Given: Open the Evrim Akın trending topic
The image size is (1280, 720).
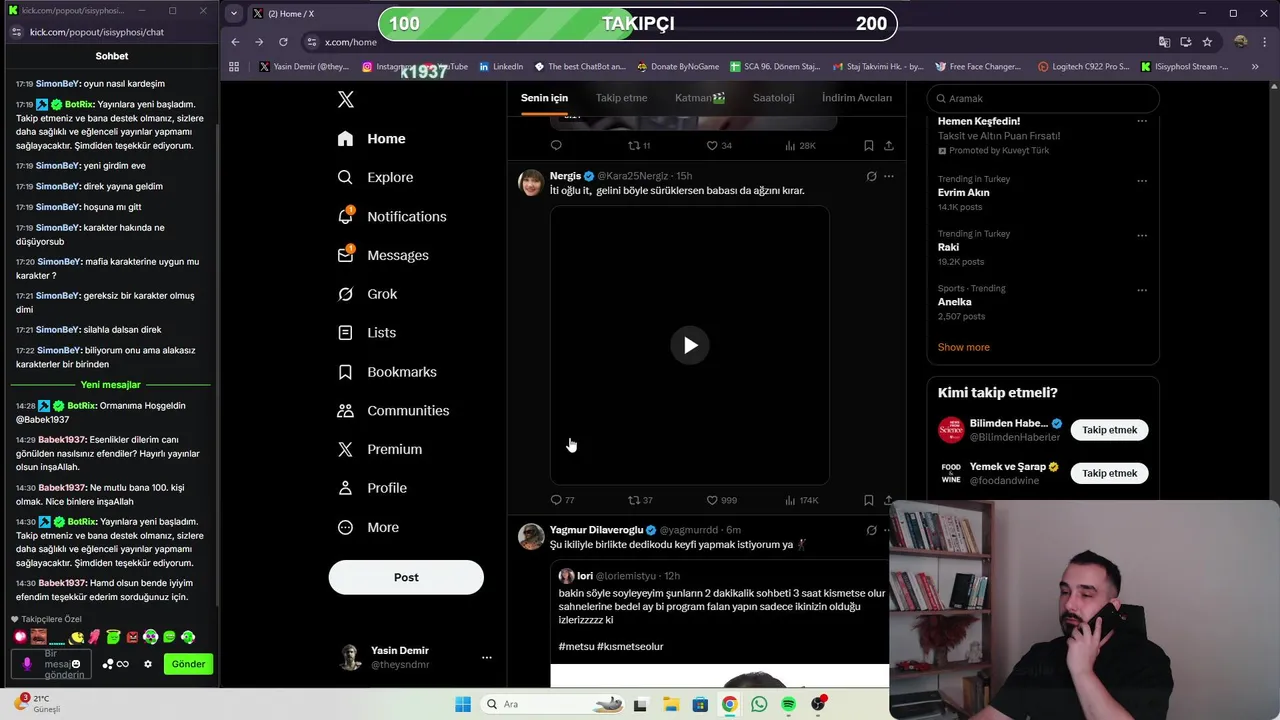Looking at the screenshot, I should tap(963, 192).
